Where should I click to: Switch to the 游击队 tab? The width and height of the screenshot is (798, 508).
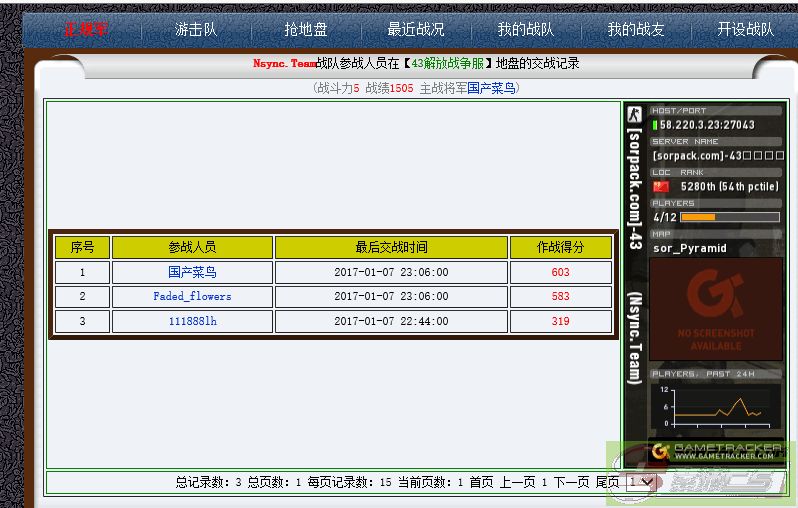[196, 29]
